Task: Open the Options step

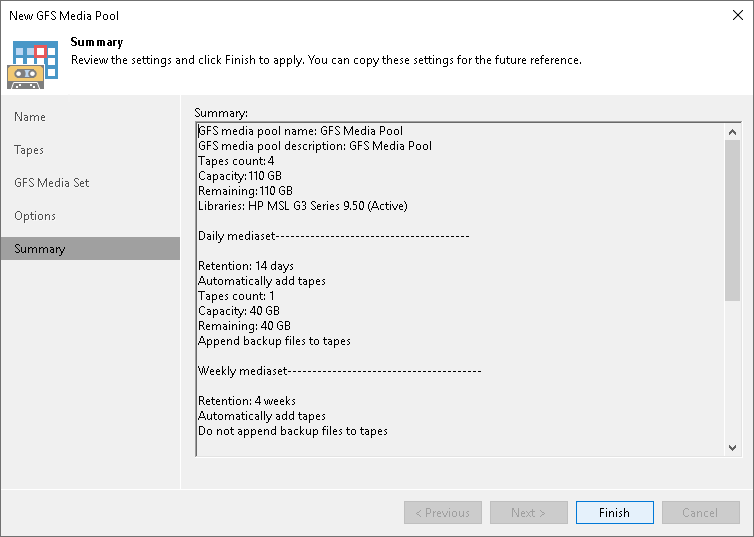Action: (35, 216)
